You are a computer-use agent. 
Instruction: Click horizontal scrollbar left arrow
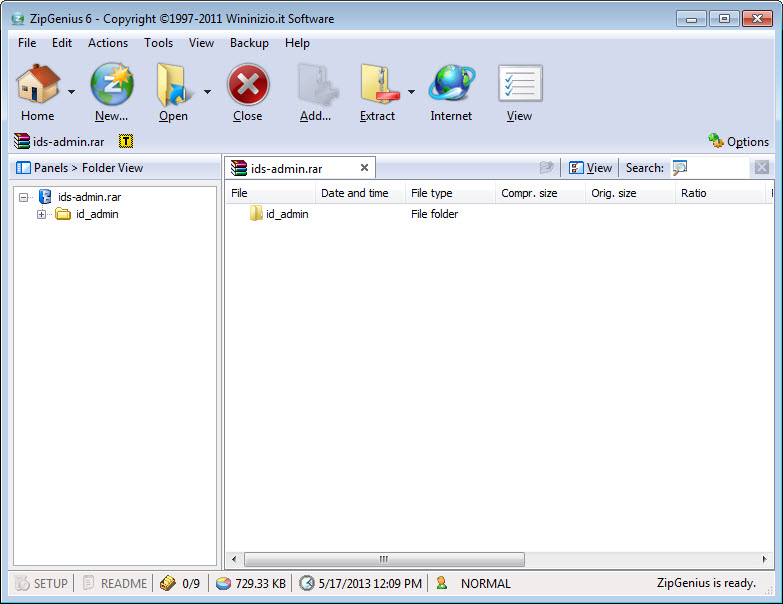click(x=234, y=559)
